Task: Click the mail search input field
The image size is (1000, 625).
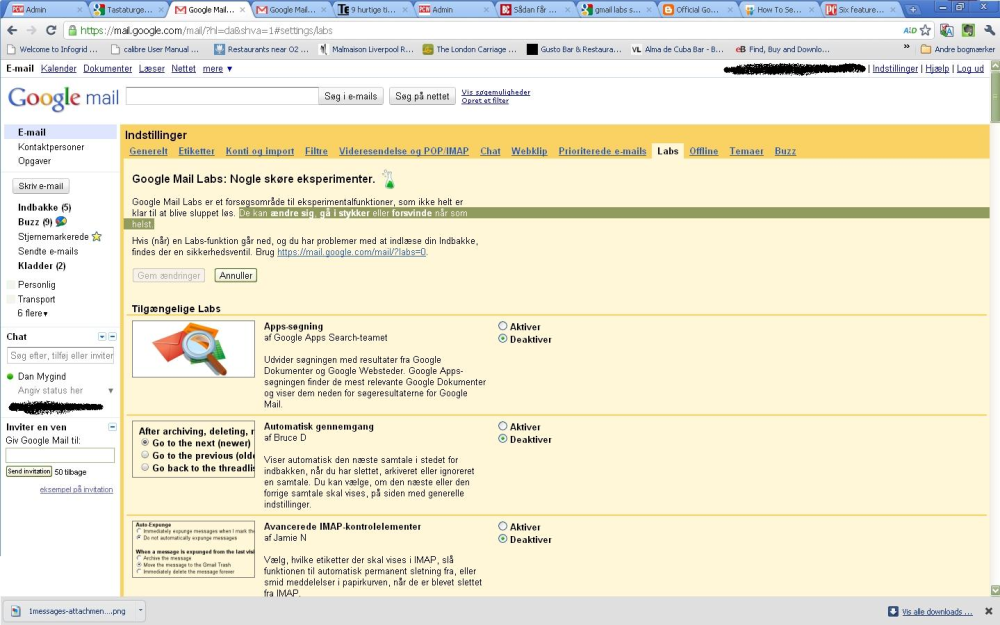Action: click(222, 96)
